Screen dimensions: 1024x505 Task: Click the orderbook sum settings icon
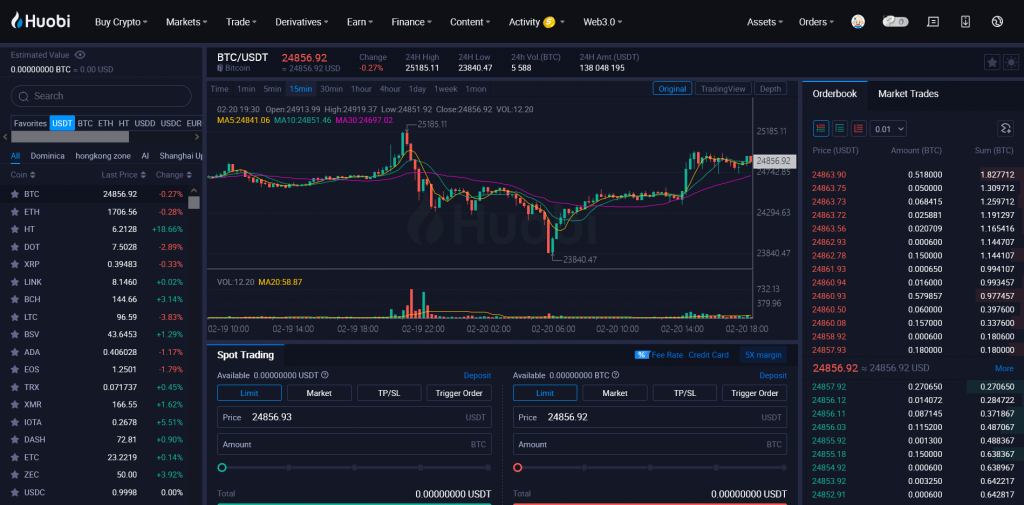[x=1006, y=129]
